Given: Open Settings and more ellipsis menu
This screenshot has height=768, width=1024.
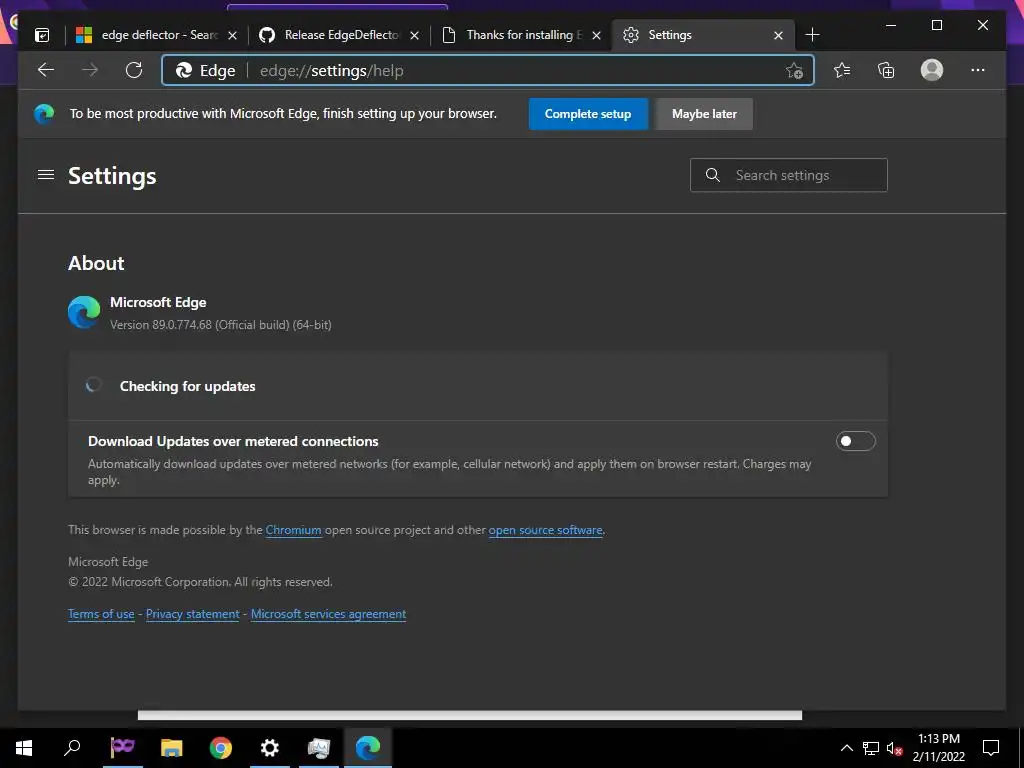Looking at the screenshot, I should pos(978,70).
